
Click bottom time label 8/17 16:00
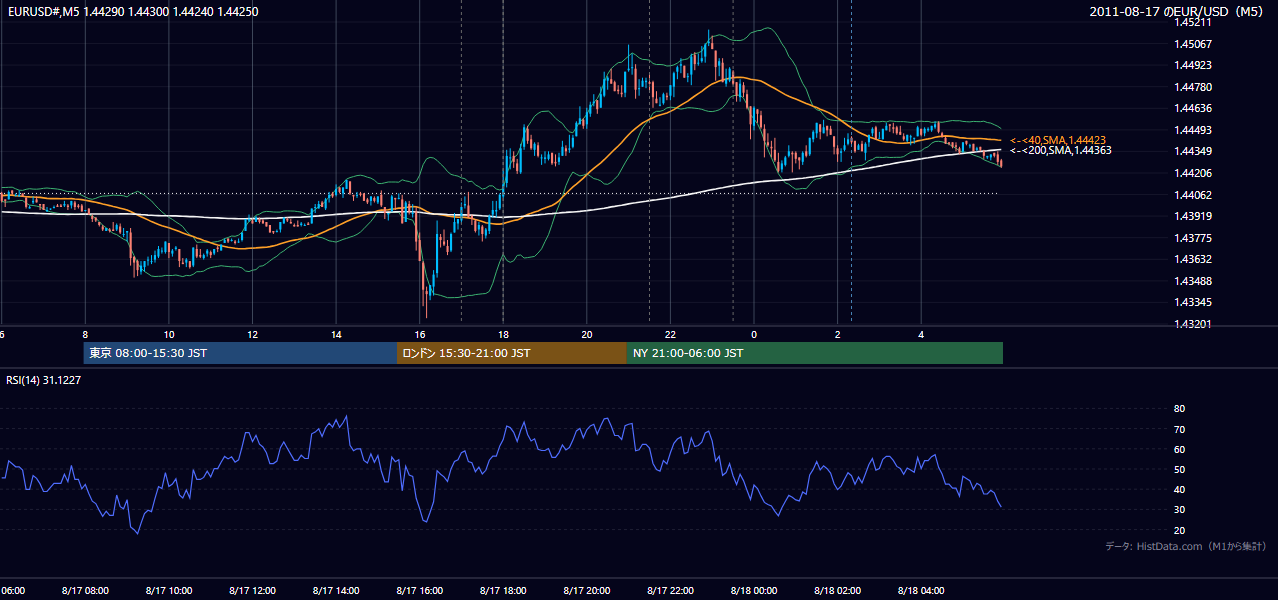[420, 590]
